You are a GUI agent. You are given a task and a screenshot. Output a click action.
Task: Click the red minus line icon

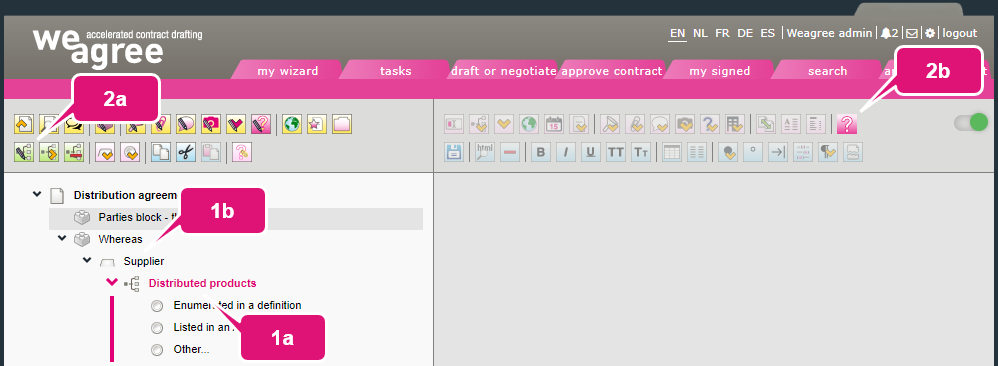510,152
